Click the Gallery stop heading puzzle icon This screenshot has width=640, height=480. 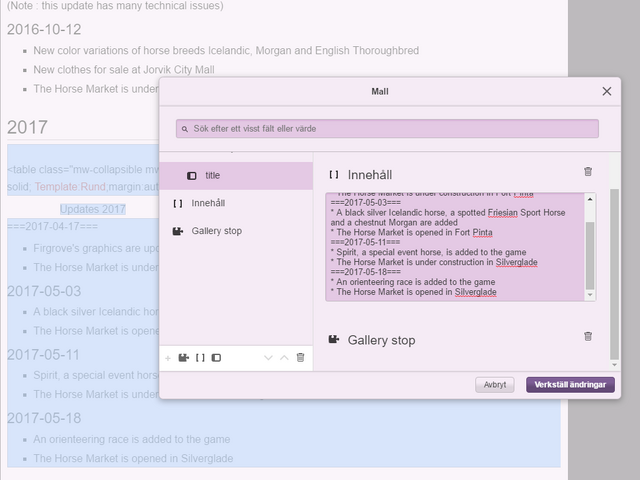tap(334, 339)
